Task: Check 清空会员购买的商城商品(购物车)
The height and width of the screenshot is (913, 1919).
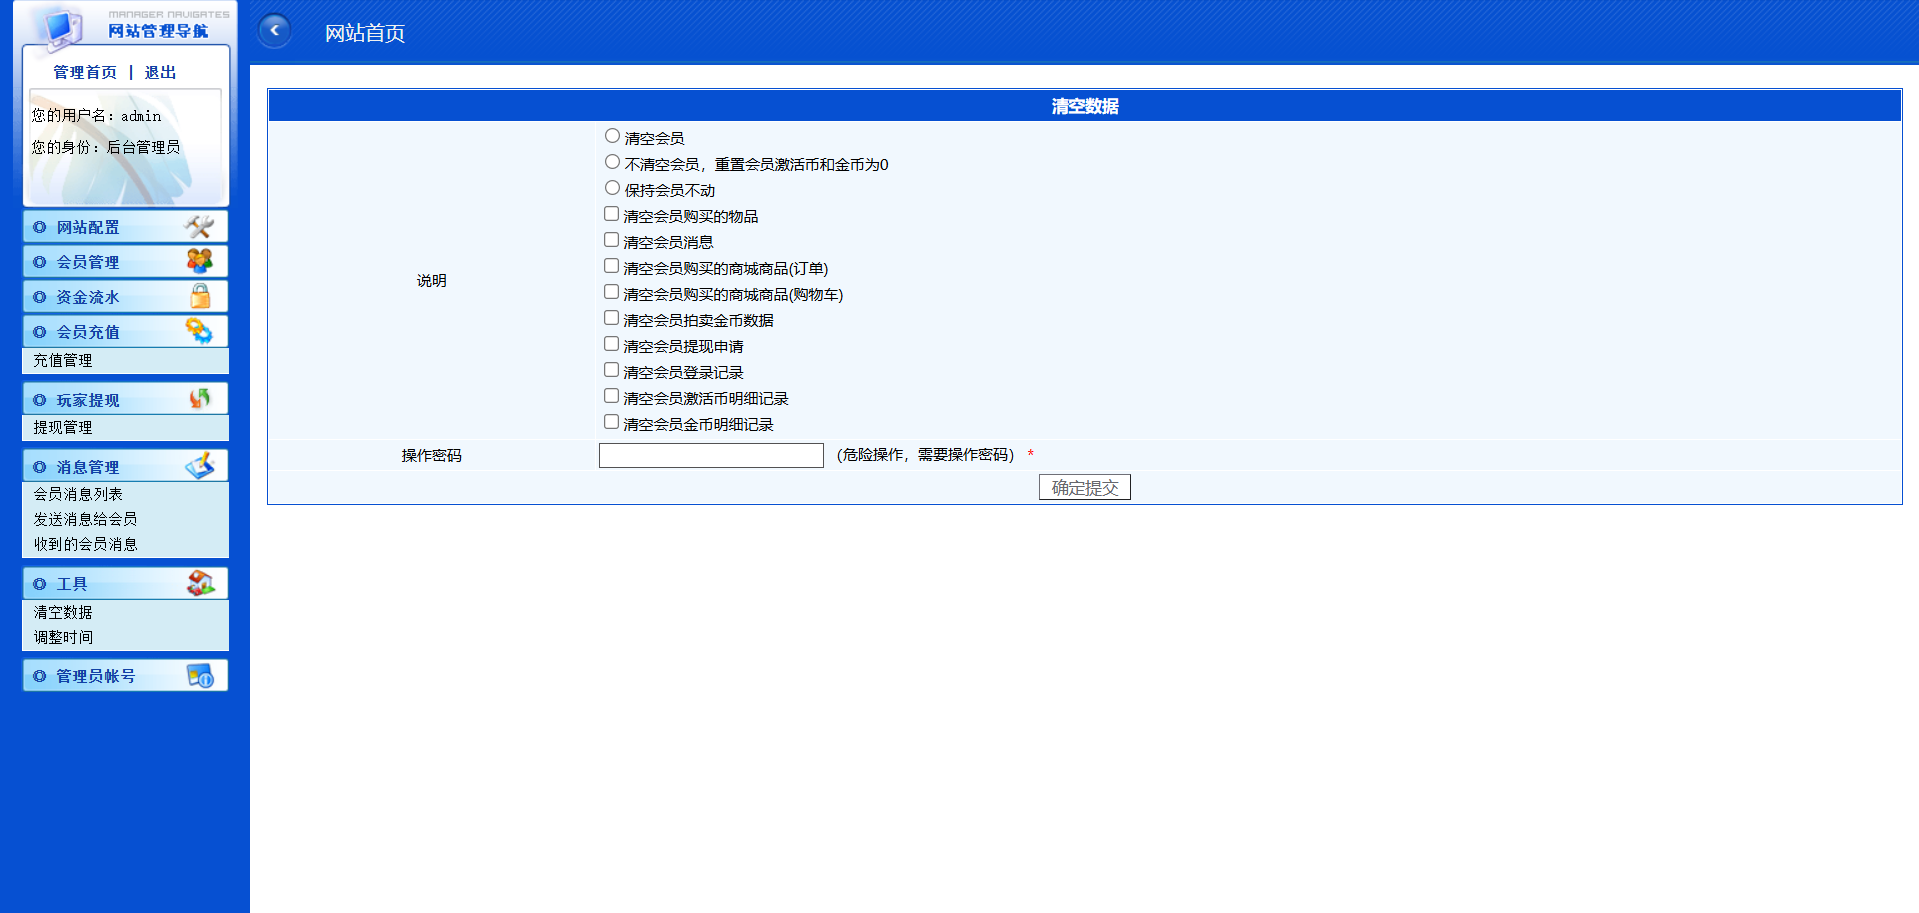Action: (x=611, y=292)
